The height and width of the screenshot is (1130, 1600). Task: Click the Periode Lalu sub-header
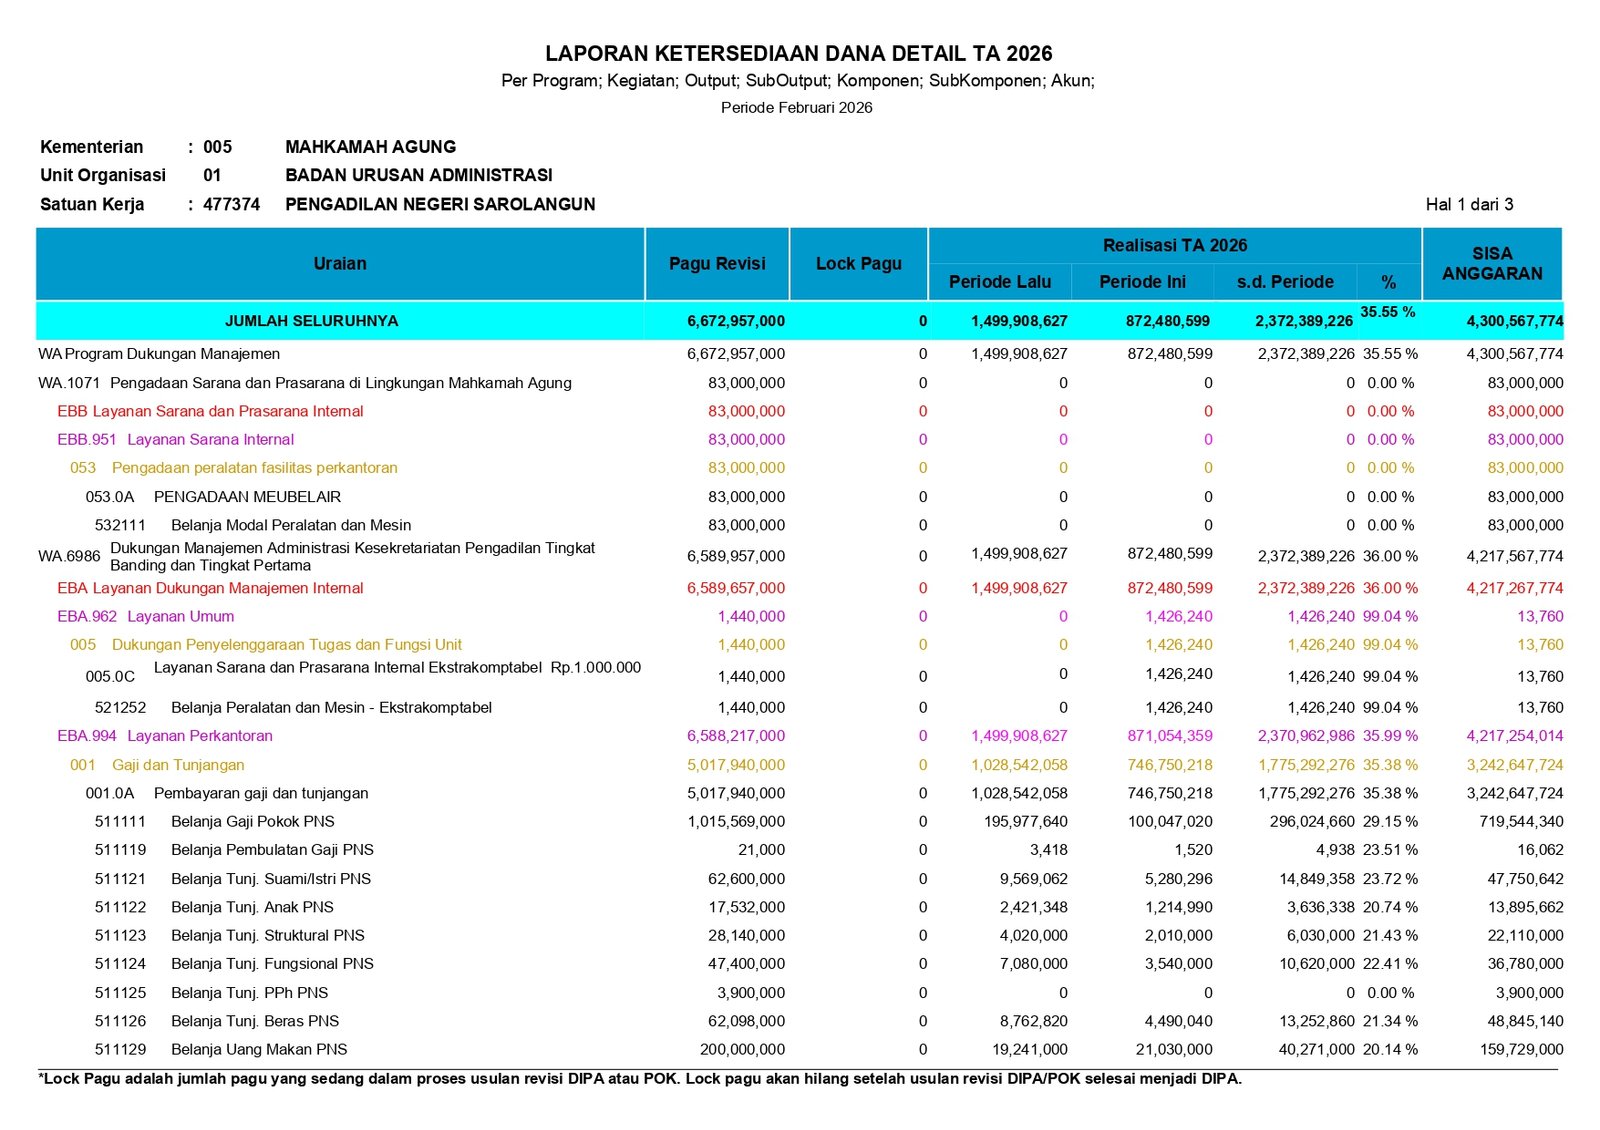[x=999, y=282]
